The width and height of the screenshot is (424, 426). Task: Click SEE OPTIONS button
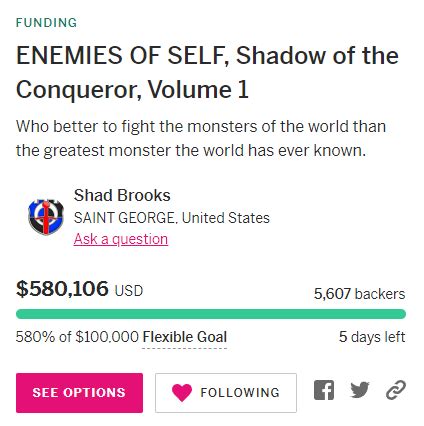coord(79,393)
